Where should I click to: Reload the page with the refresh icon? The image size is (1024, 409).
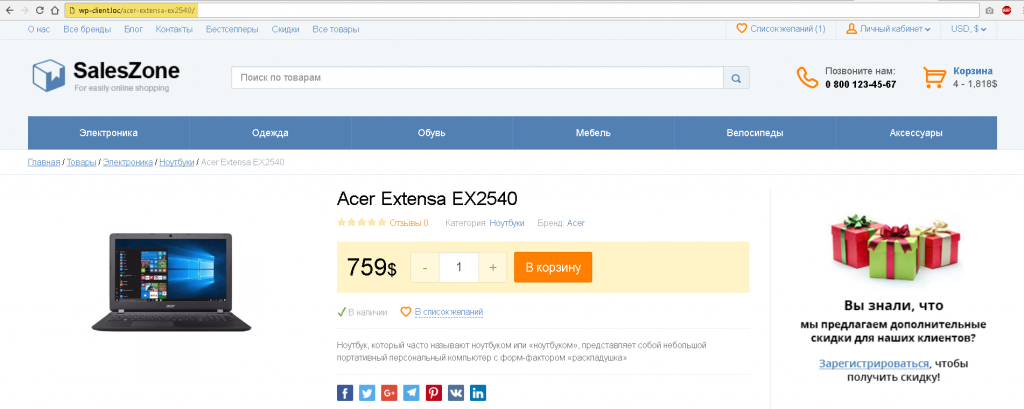[x=40, y=10]
